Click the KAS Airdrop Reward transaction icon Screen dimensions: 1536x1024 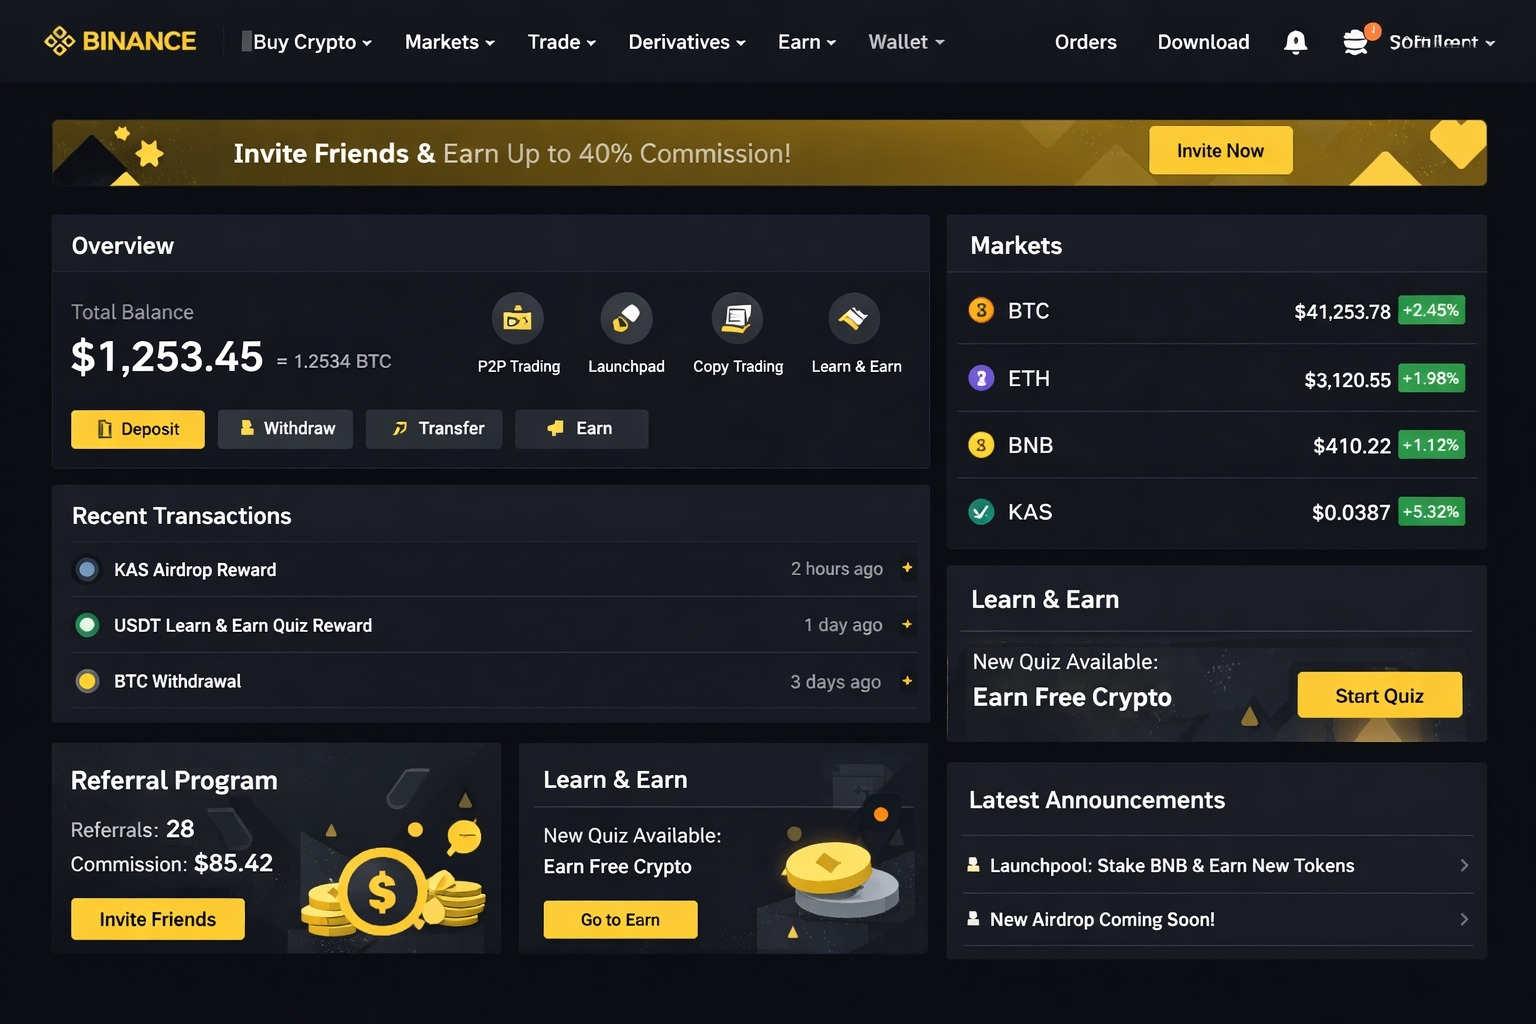(x=87, y=569)
